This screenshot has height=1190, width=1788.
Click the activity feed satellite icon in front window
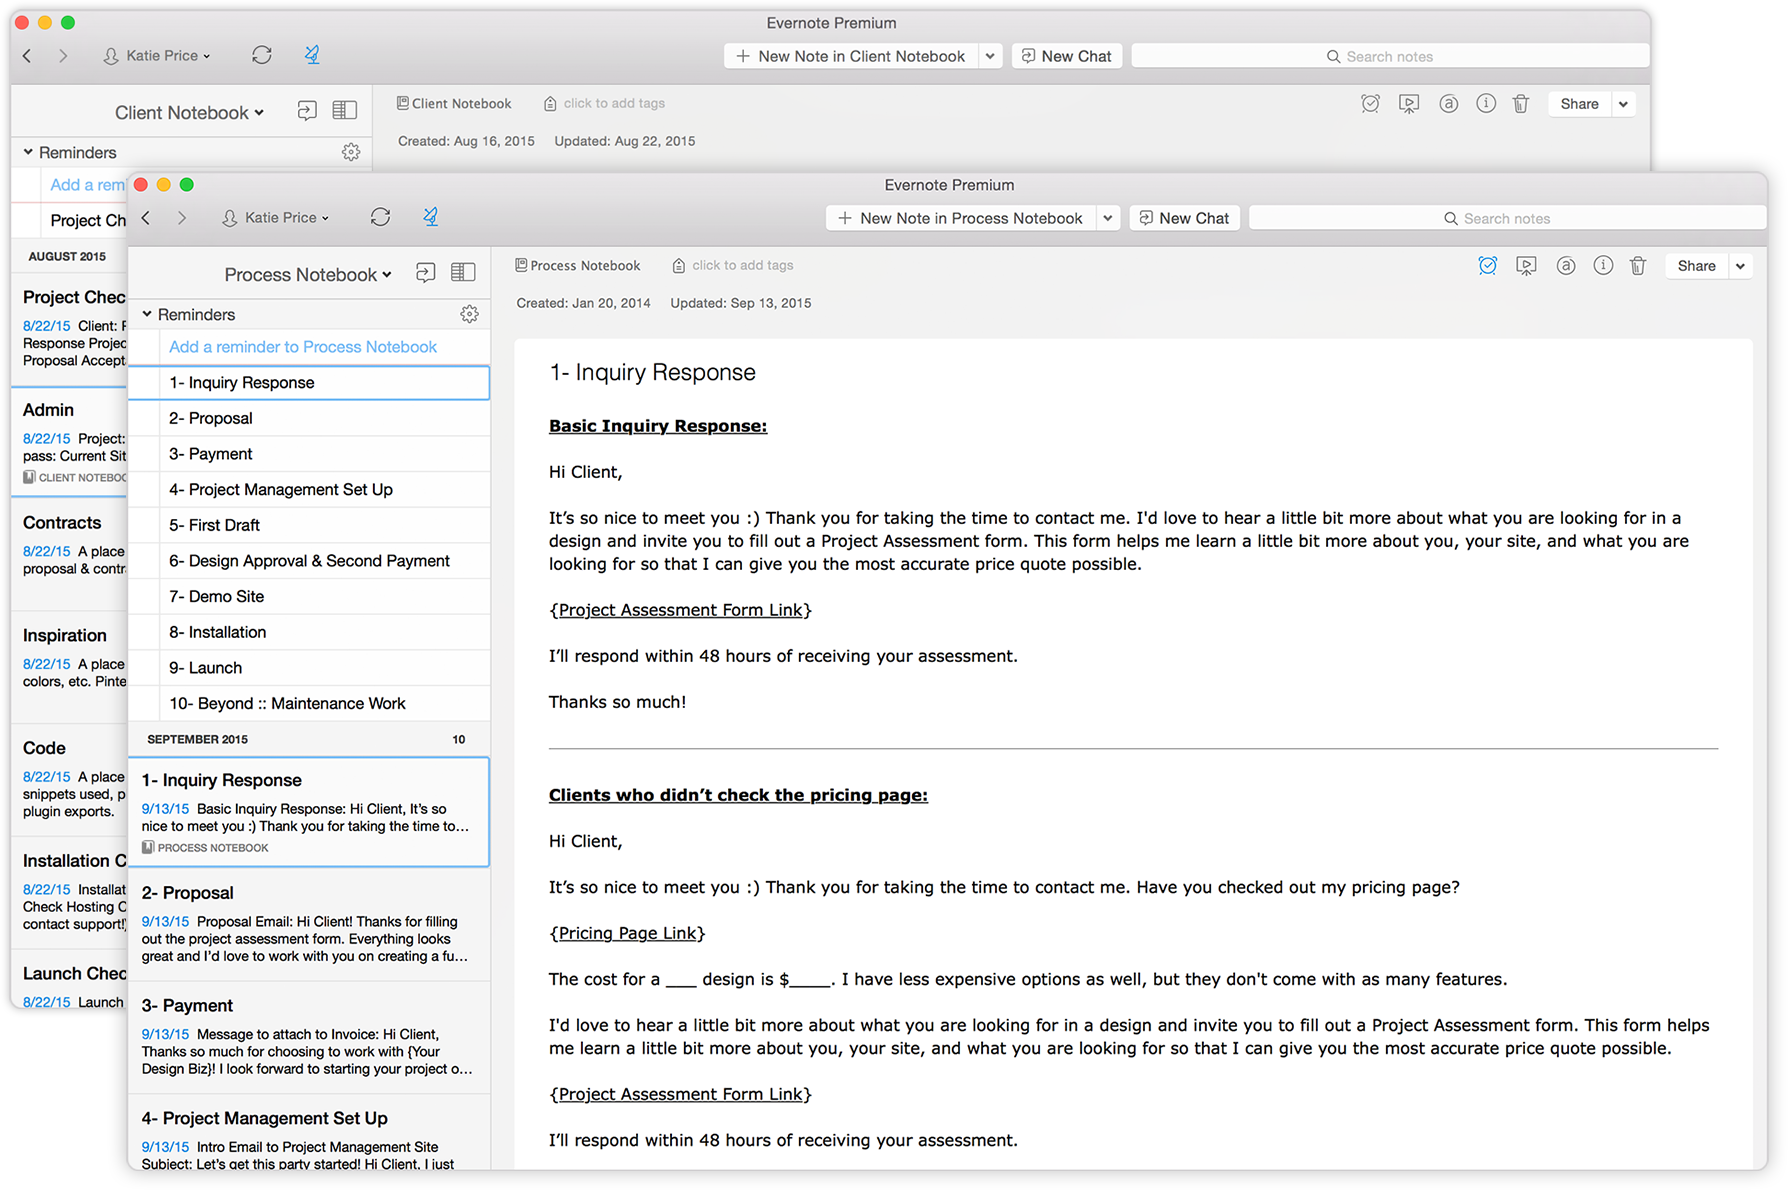click(x=431, y=217)
